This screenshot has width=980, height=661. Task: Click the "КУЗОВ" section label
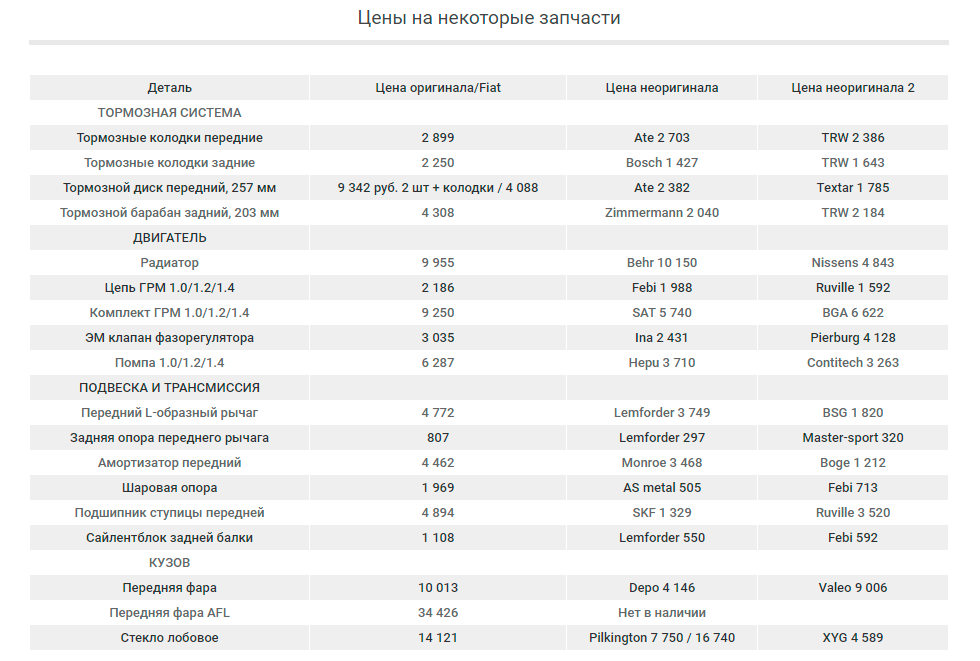pyautogui.click(x=169, y=563)
